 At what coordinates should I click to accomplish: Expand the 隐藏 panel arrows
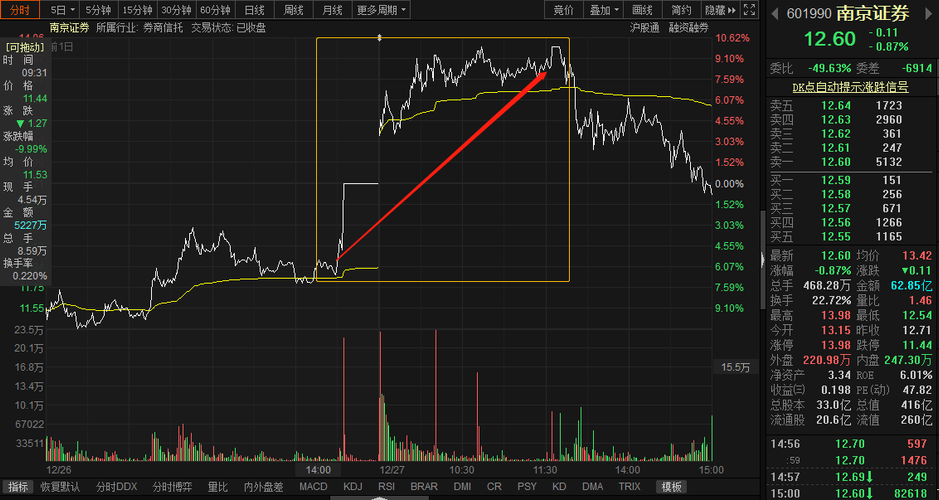click(720, 10)
